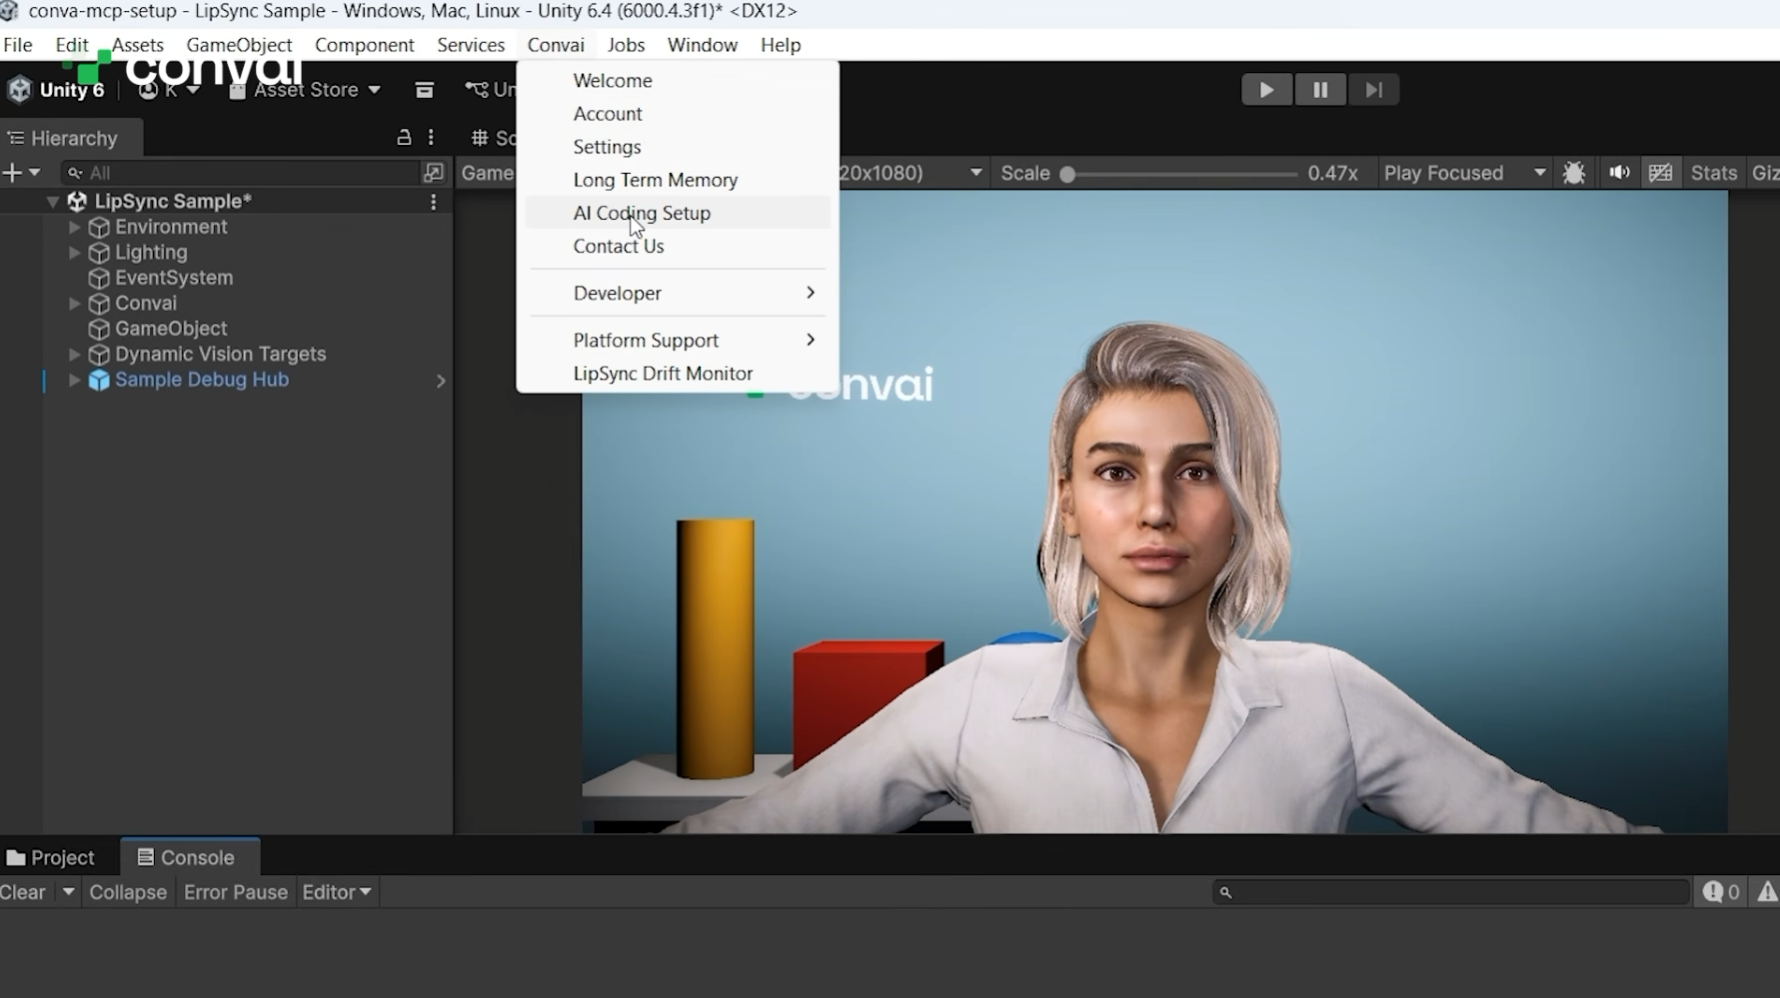This screenshot has height=998, width=1780.
Task: Open the Sample Debug Hub prefab arrow
Action: (441, 381)
